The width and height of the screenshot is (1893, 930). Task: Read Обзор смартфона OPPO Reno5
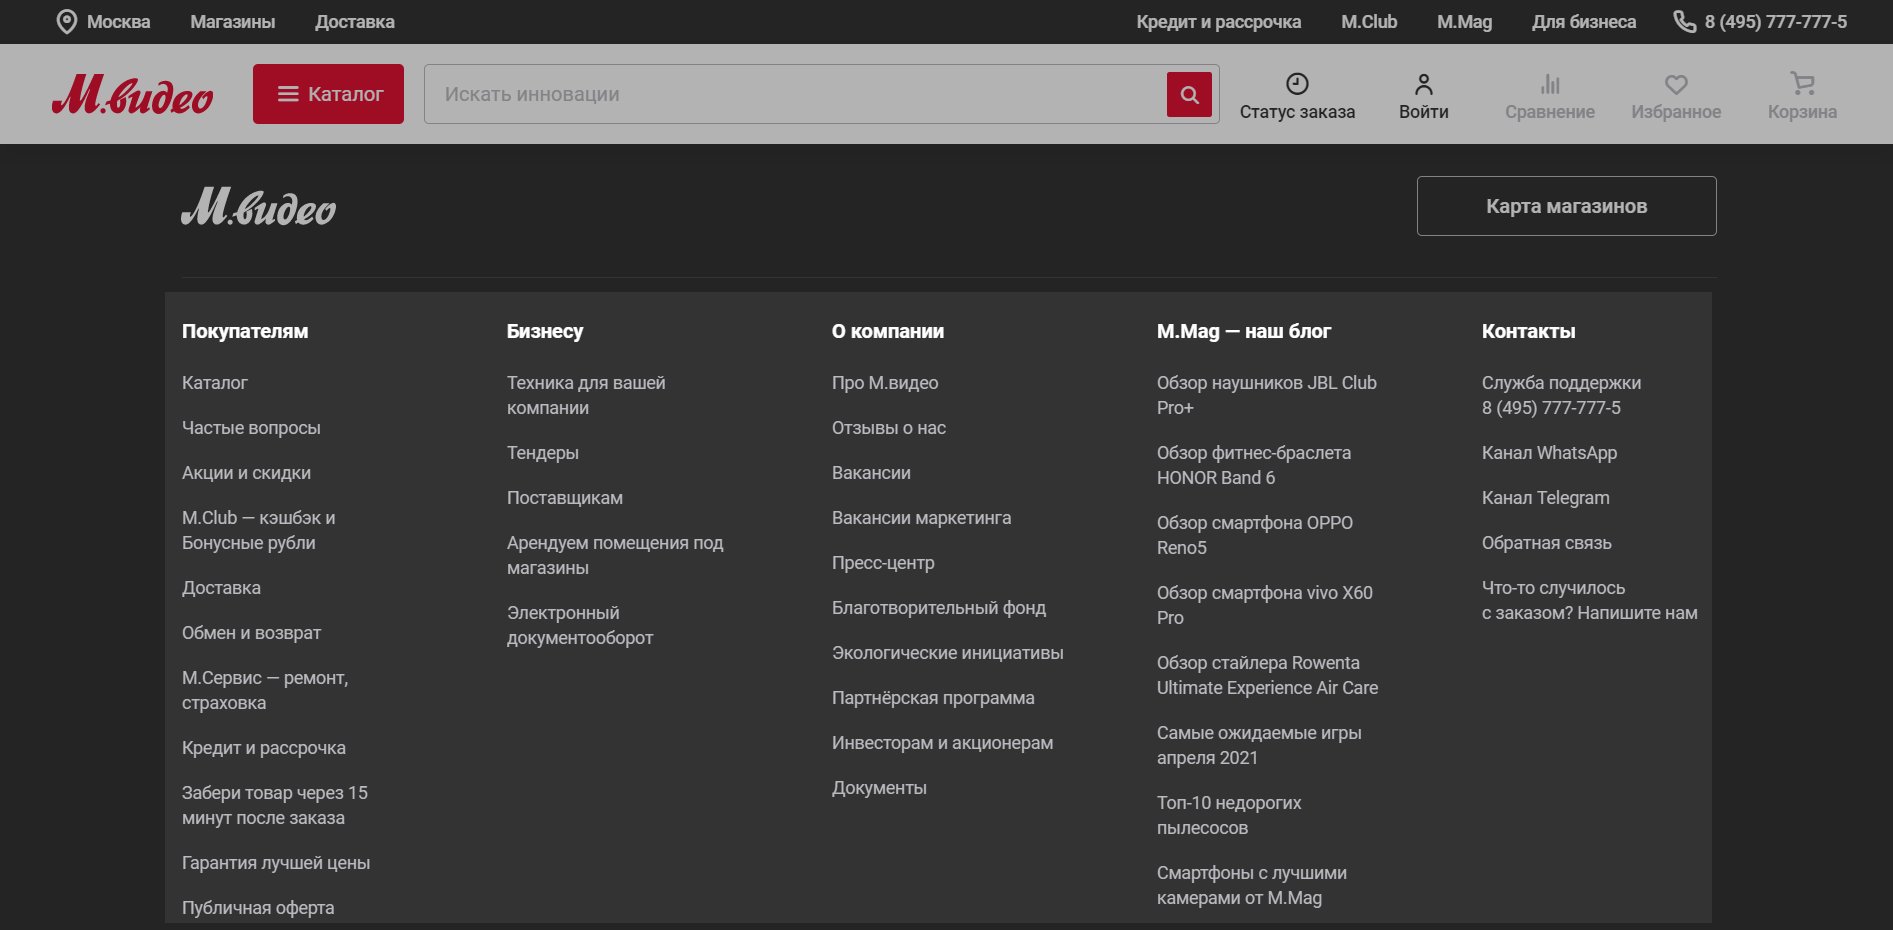point(1255,535)
